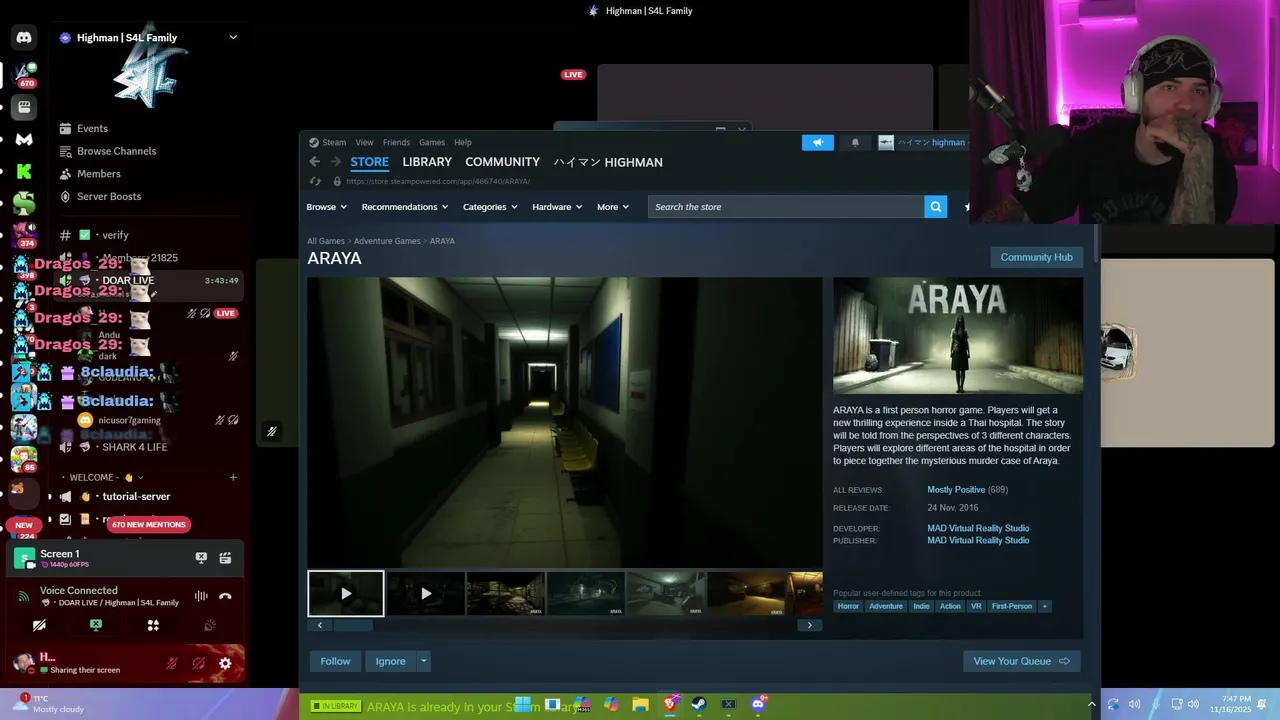1280x720 pixels.
Task: Show hidden system tray icons chevron
Action: [1092, 704]
